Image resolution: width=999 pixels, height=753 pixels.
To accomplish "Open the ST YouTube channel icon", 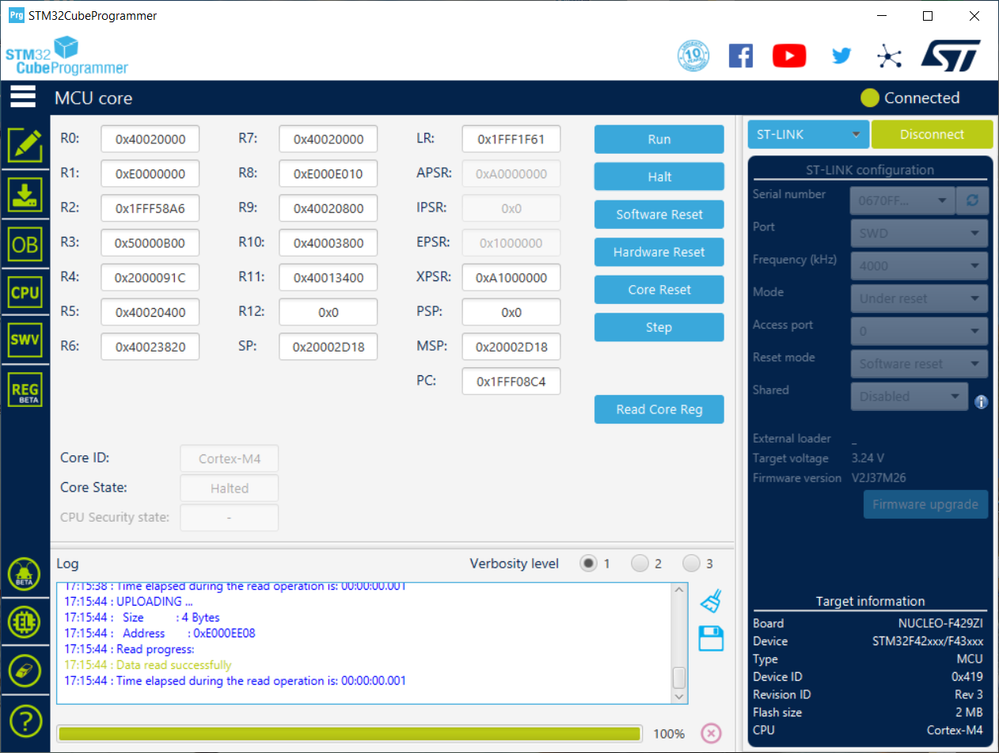I will 789,56.
